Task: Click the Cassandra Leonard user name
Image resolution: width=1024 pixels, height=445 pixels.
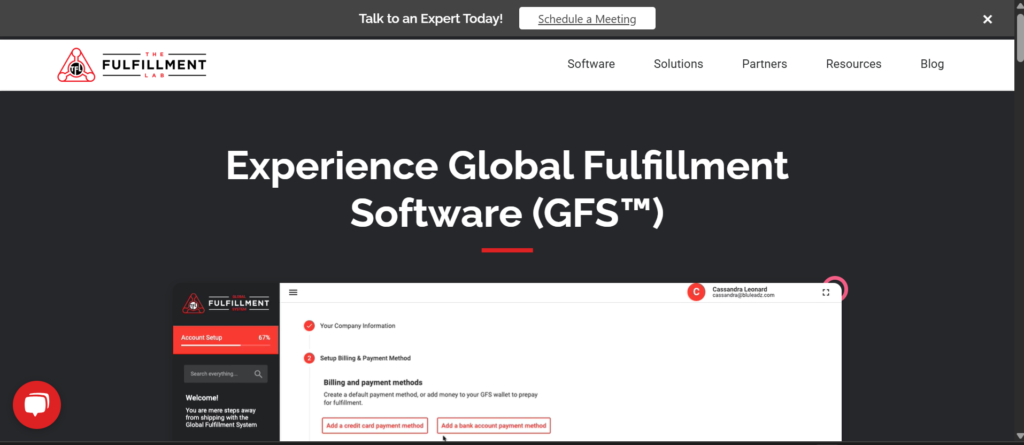Action: (x=739, y=289)
